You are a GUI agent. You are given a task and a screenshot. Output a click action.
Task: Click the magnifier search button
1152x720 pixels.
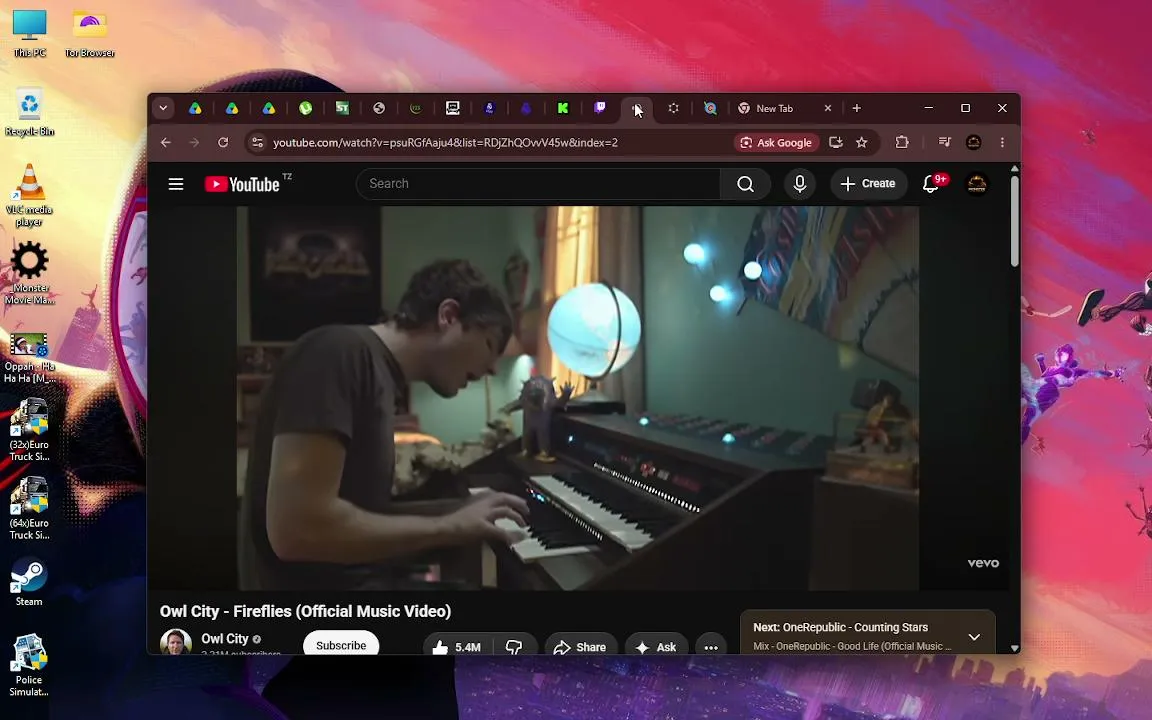pyautogui.click(x=745, y=184)
